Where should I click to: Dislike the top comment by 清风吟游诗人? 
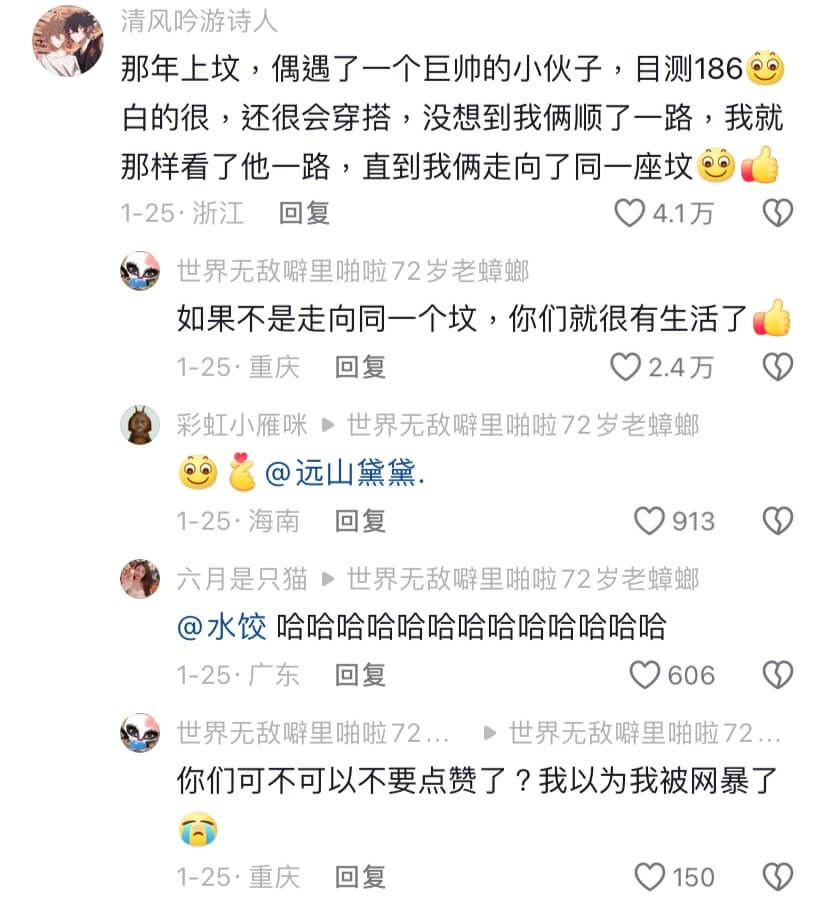(x=778, y=213)
